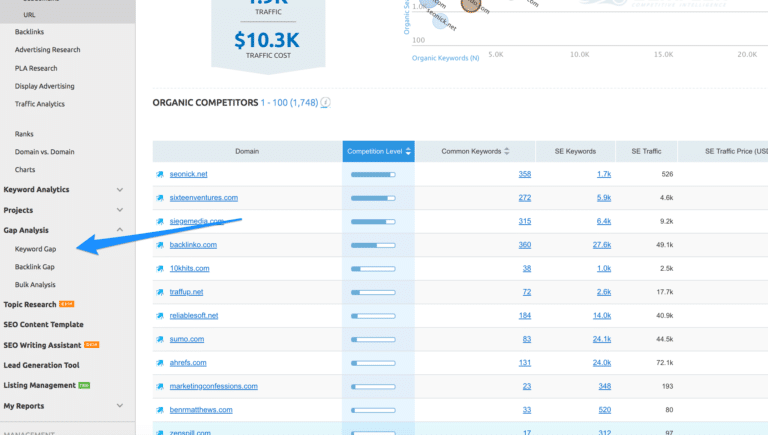Sort by Common Keywords arrows
This screenshot has width=768, height=435.
506,151
